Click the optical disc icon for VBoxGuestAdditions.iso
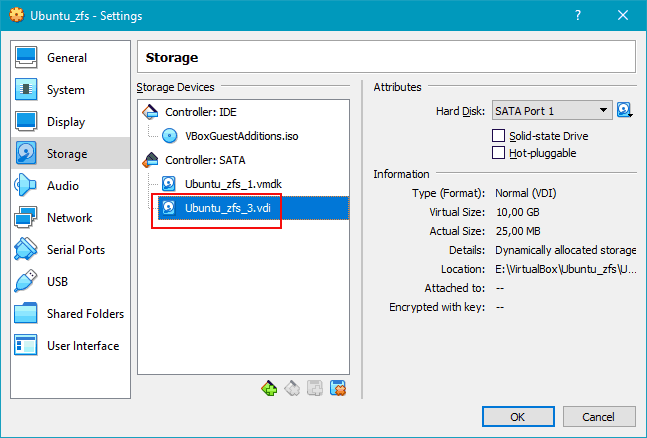 pos(169,136)
